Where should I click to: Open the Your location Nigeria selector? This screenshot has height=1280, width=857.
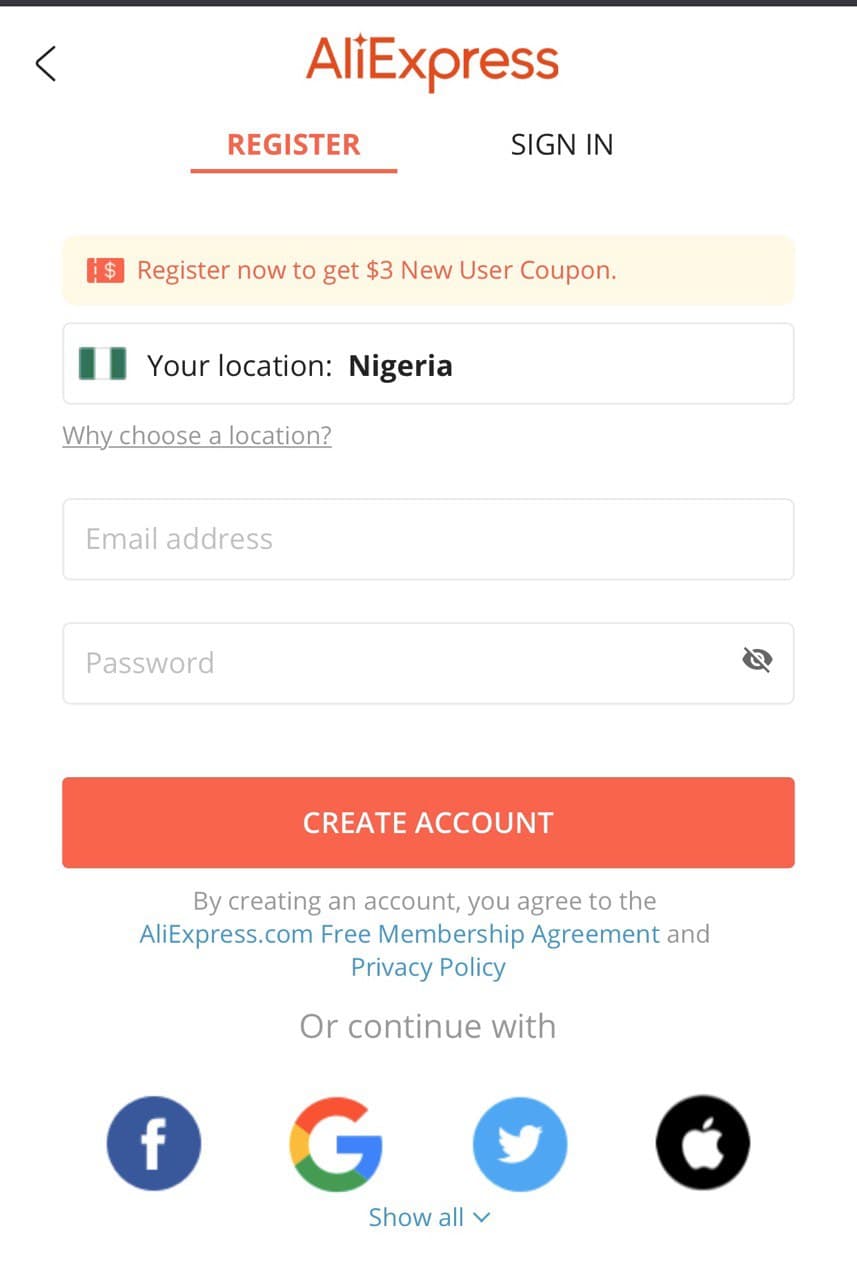428,364
